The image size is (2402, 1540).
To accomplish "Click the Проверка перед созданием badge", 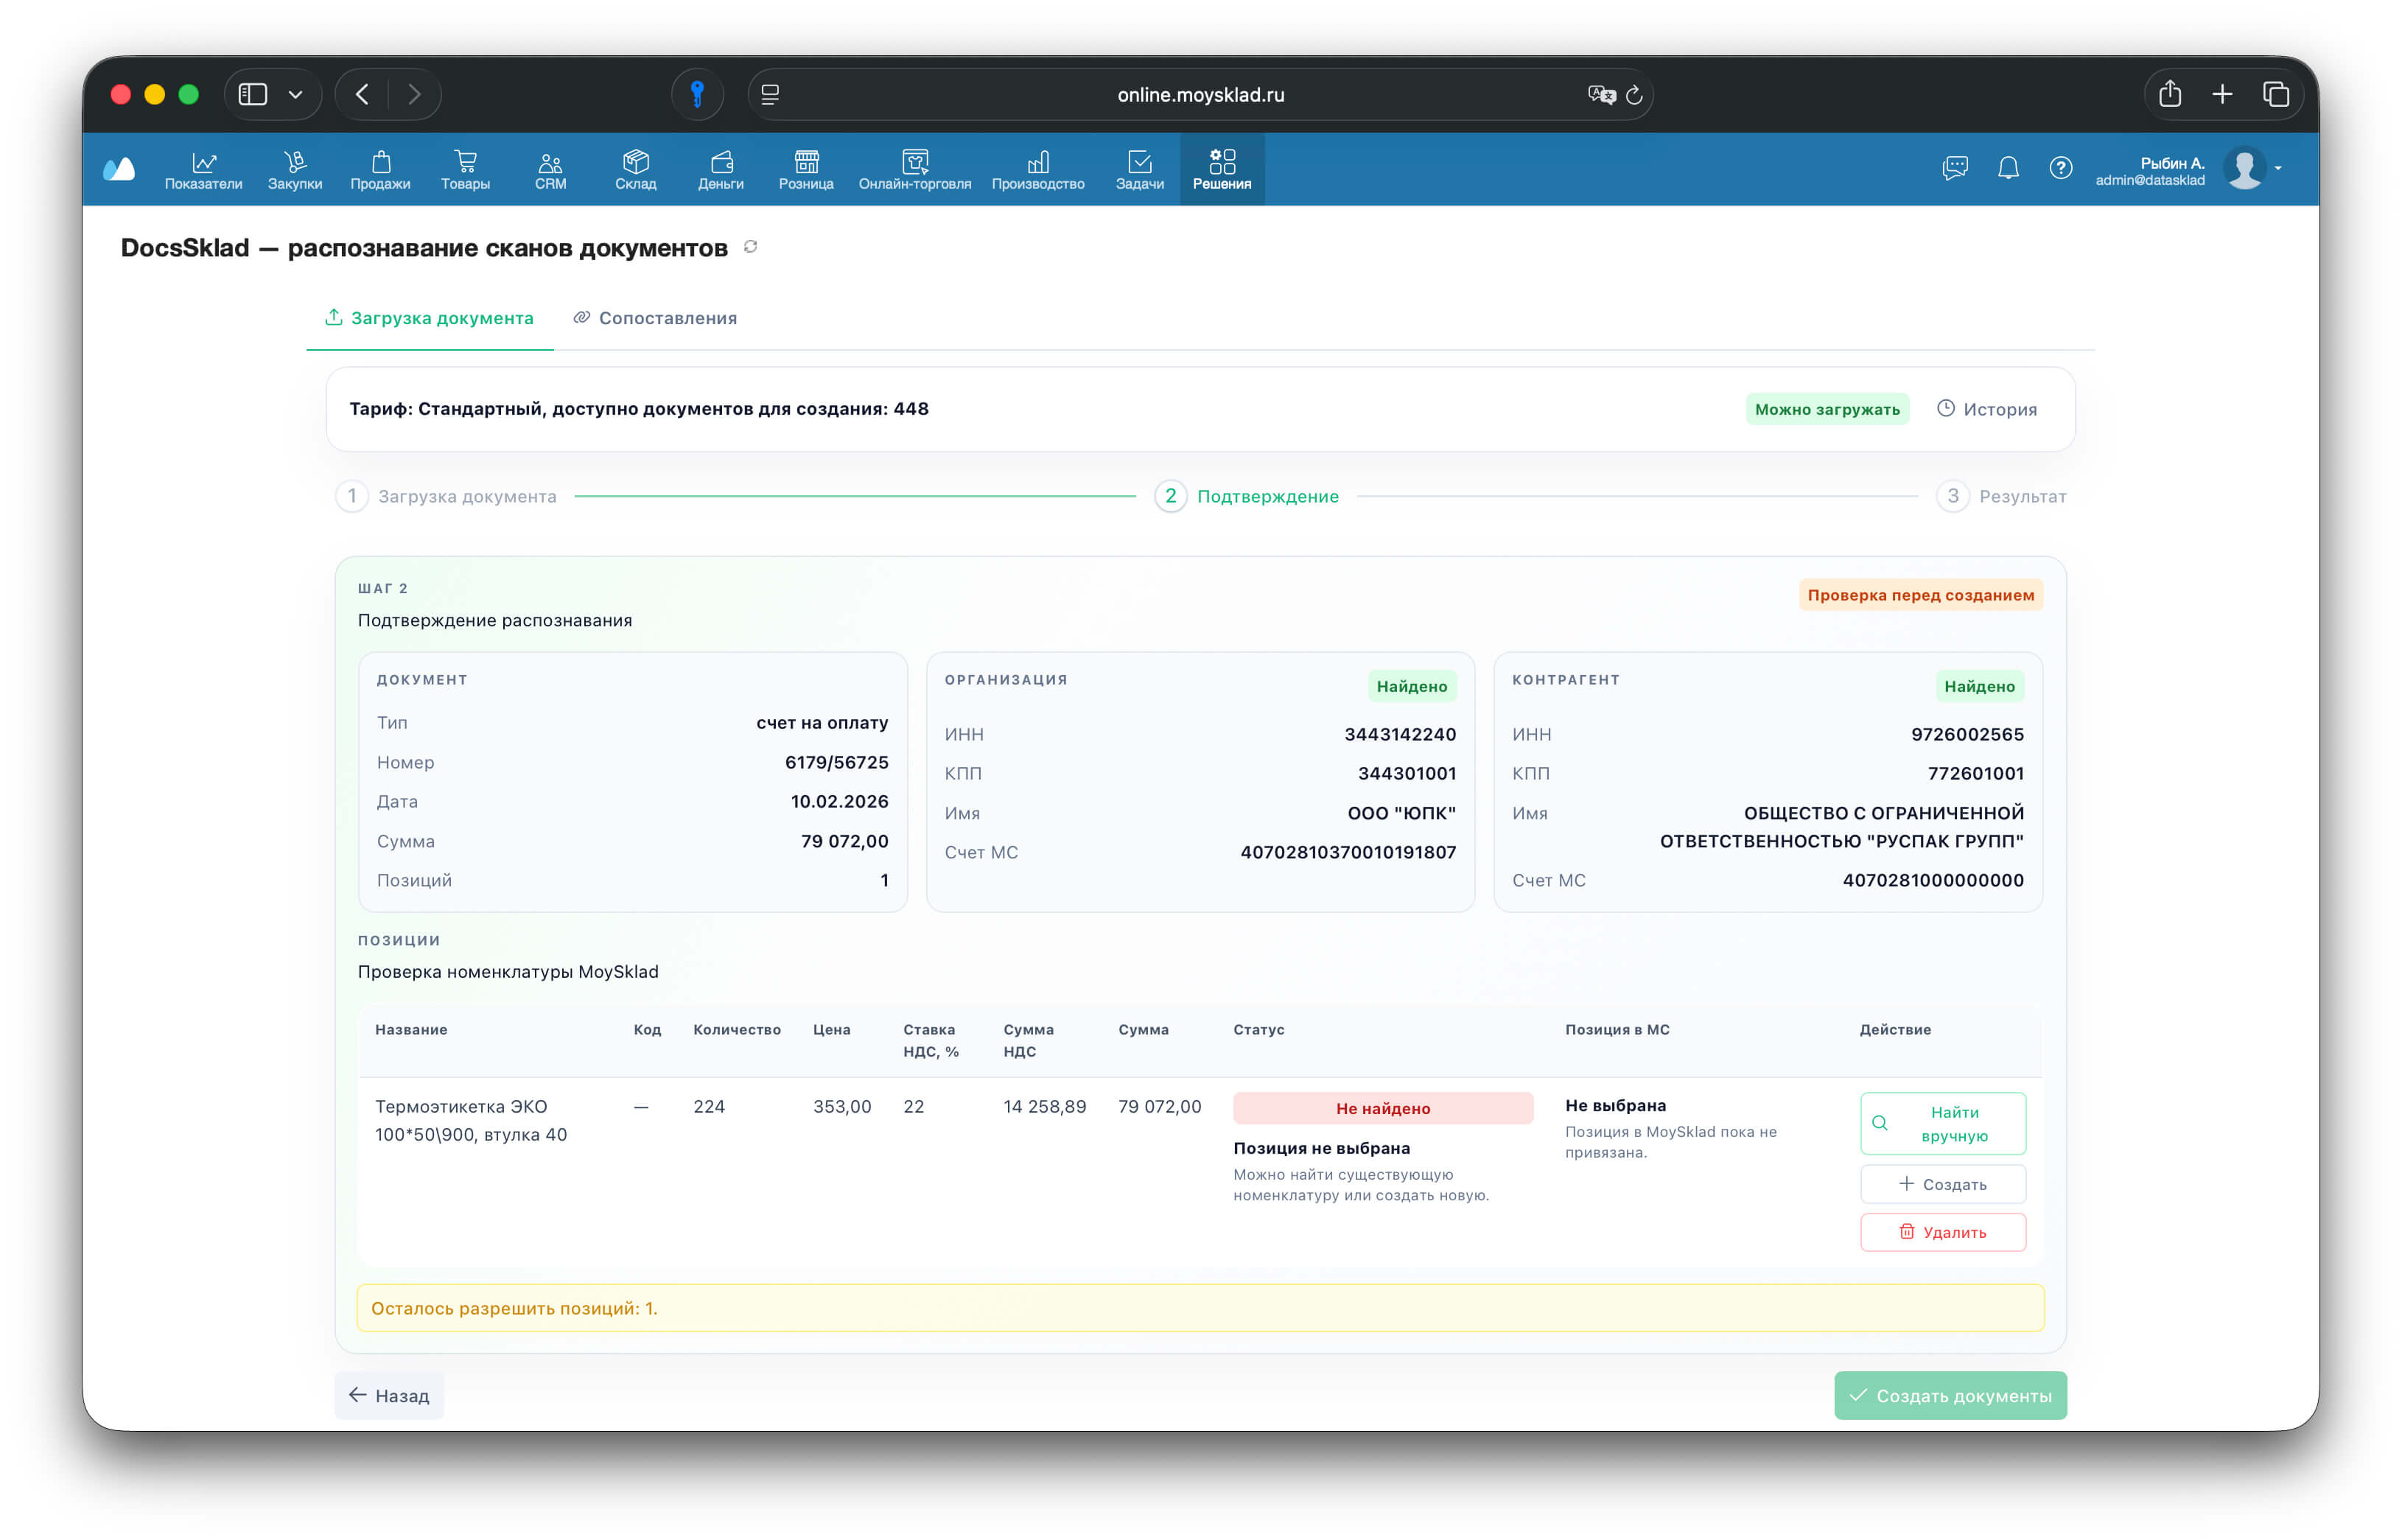I will click(x=1920, y=595).
